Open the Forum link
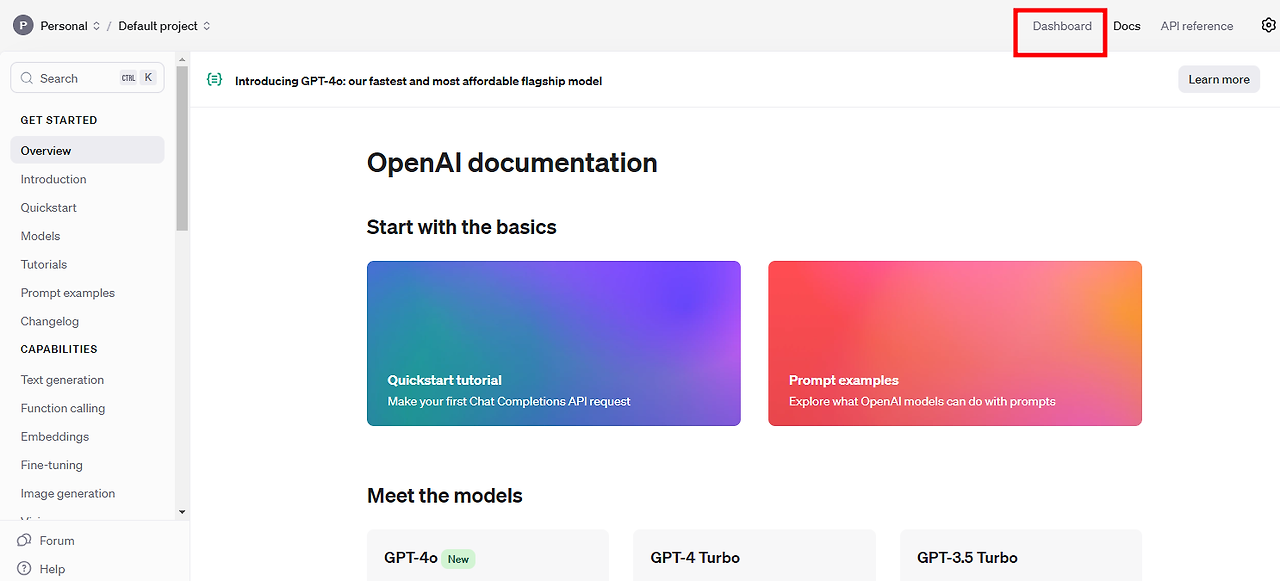The width and height of the screenshot is (1280, 581). (x=57, y=541)
